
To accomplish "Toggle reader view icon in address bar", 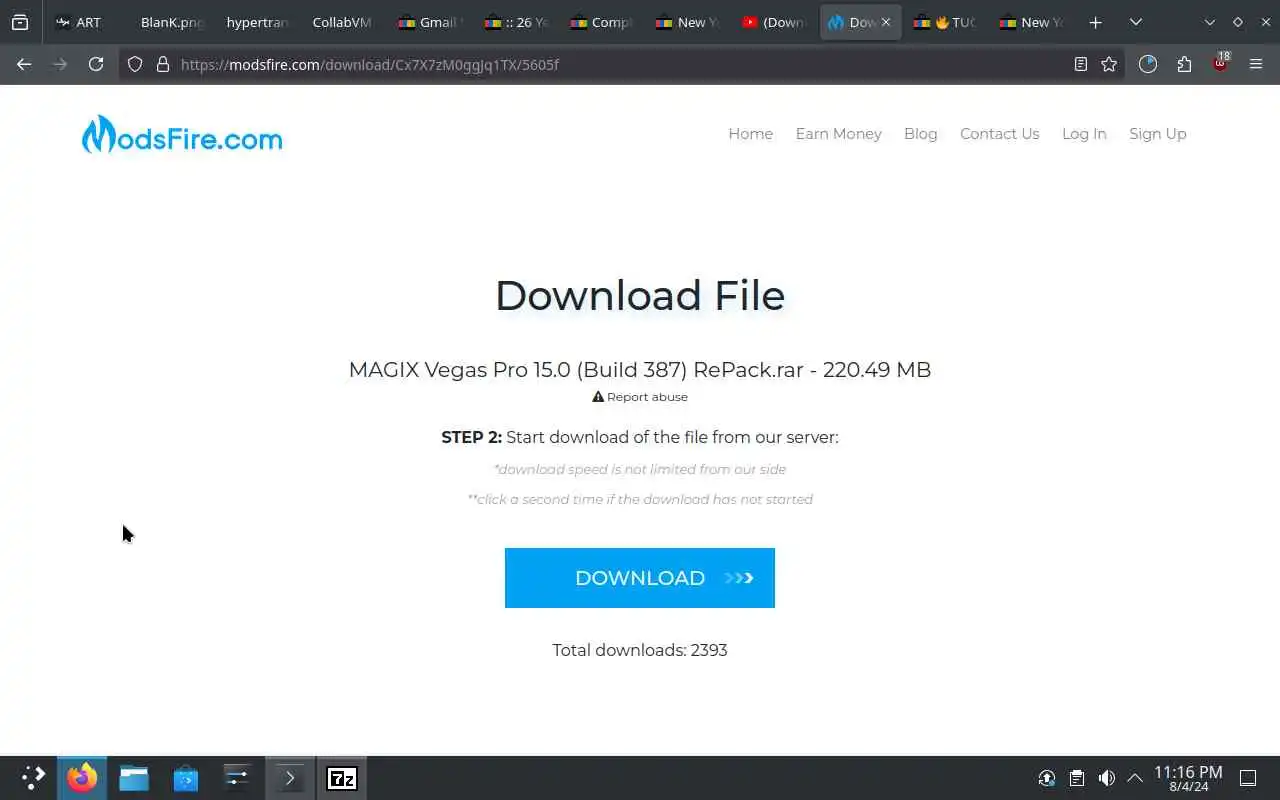I will click(1080, 64).
